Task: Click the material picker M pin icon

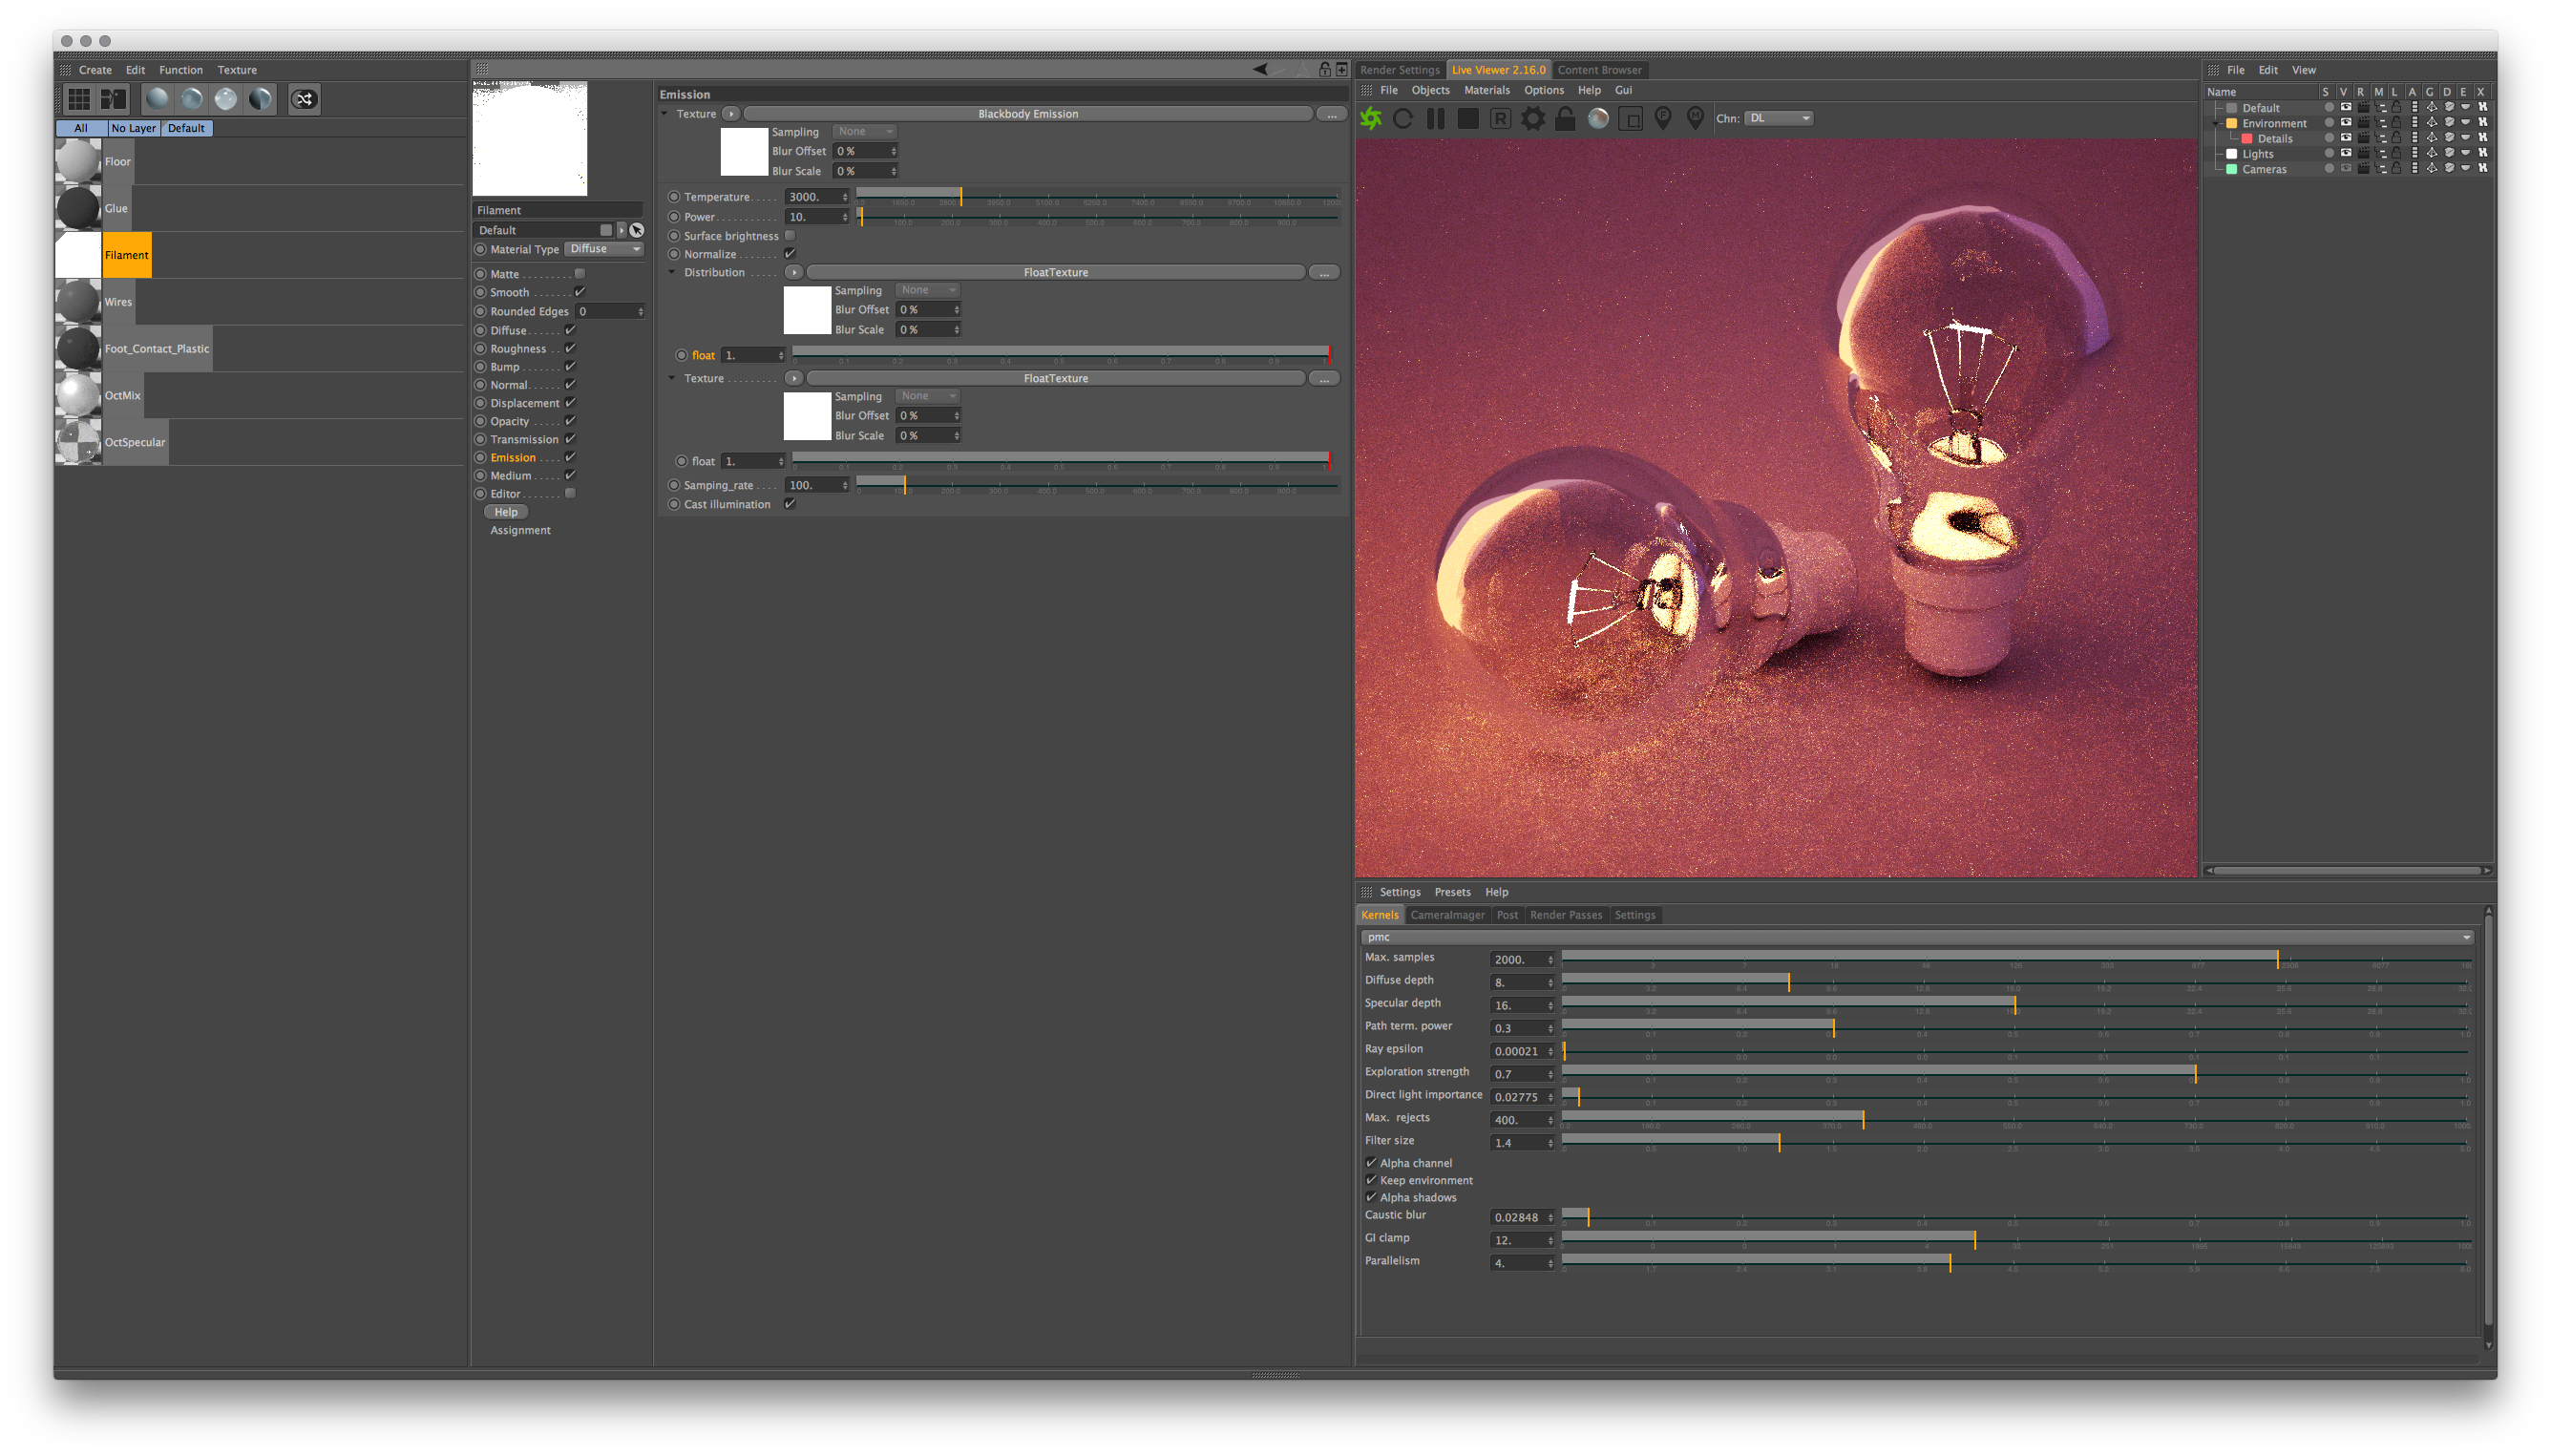Action: coord(1695,119)
